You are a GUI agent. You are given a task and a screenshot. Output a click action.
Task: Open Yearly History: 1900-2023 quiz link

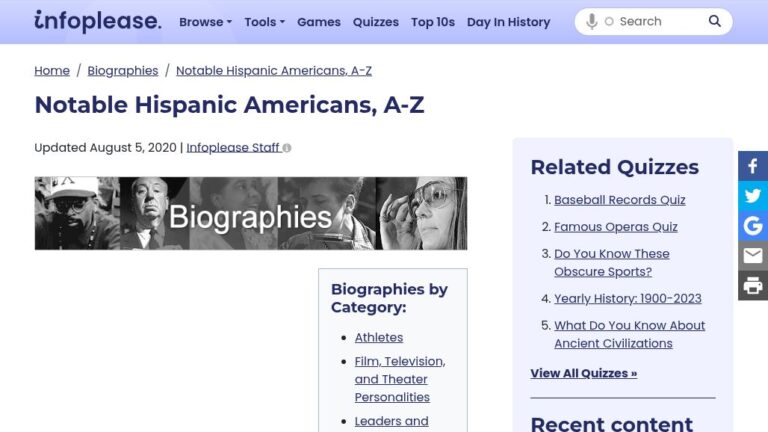(627, 298)
